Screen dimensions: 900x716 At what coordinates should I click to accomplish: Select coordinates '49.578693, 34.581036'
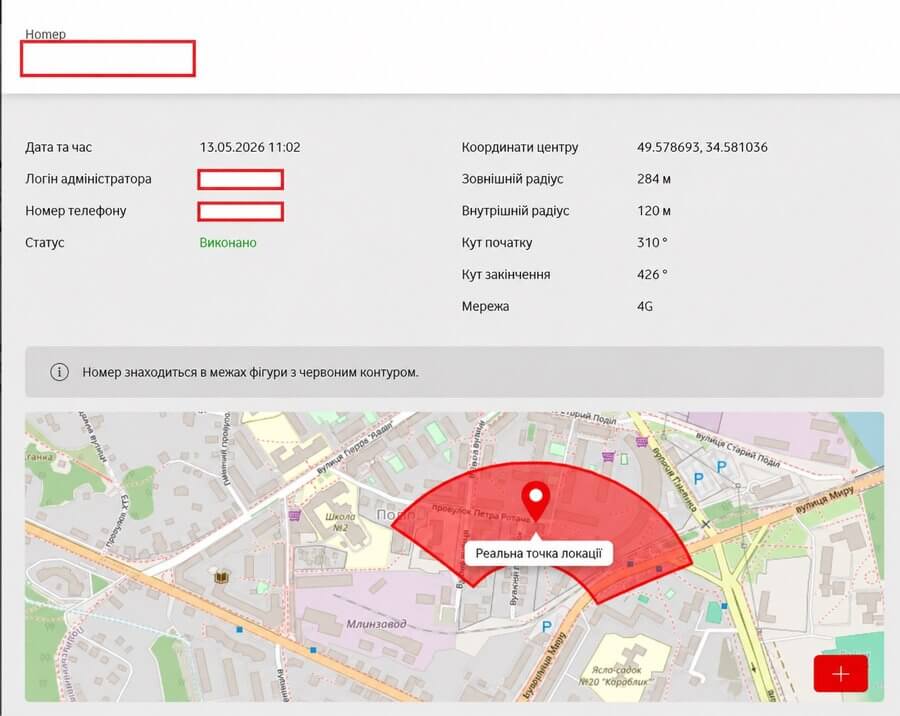tap(702, 148)
